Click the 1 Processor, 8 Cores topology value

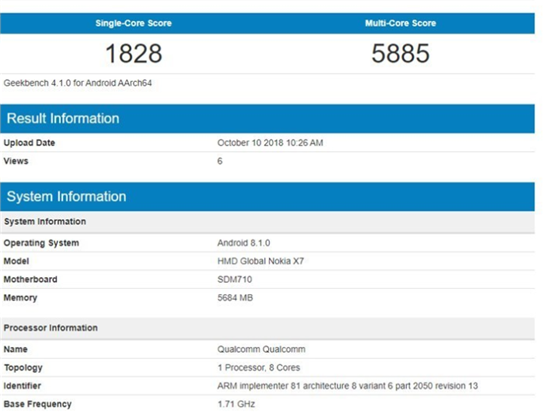pyautogui.click(x=259, y=367)
